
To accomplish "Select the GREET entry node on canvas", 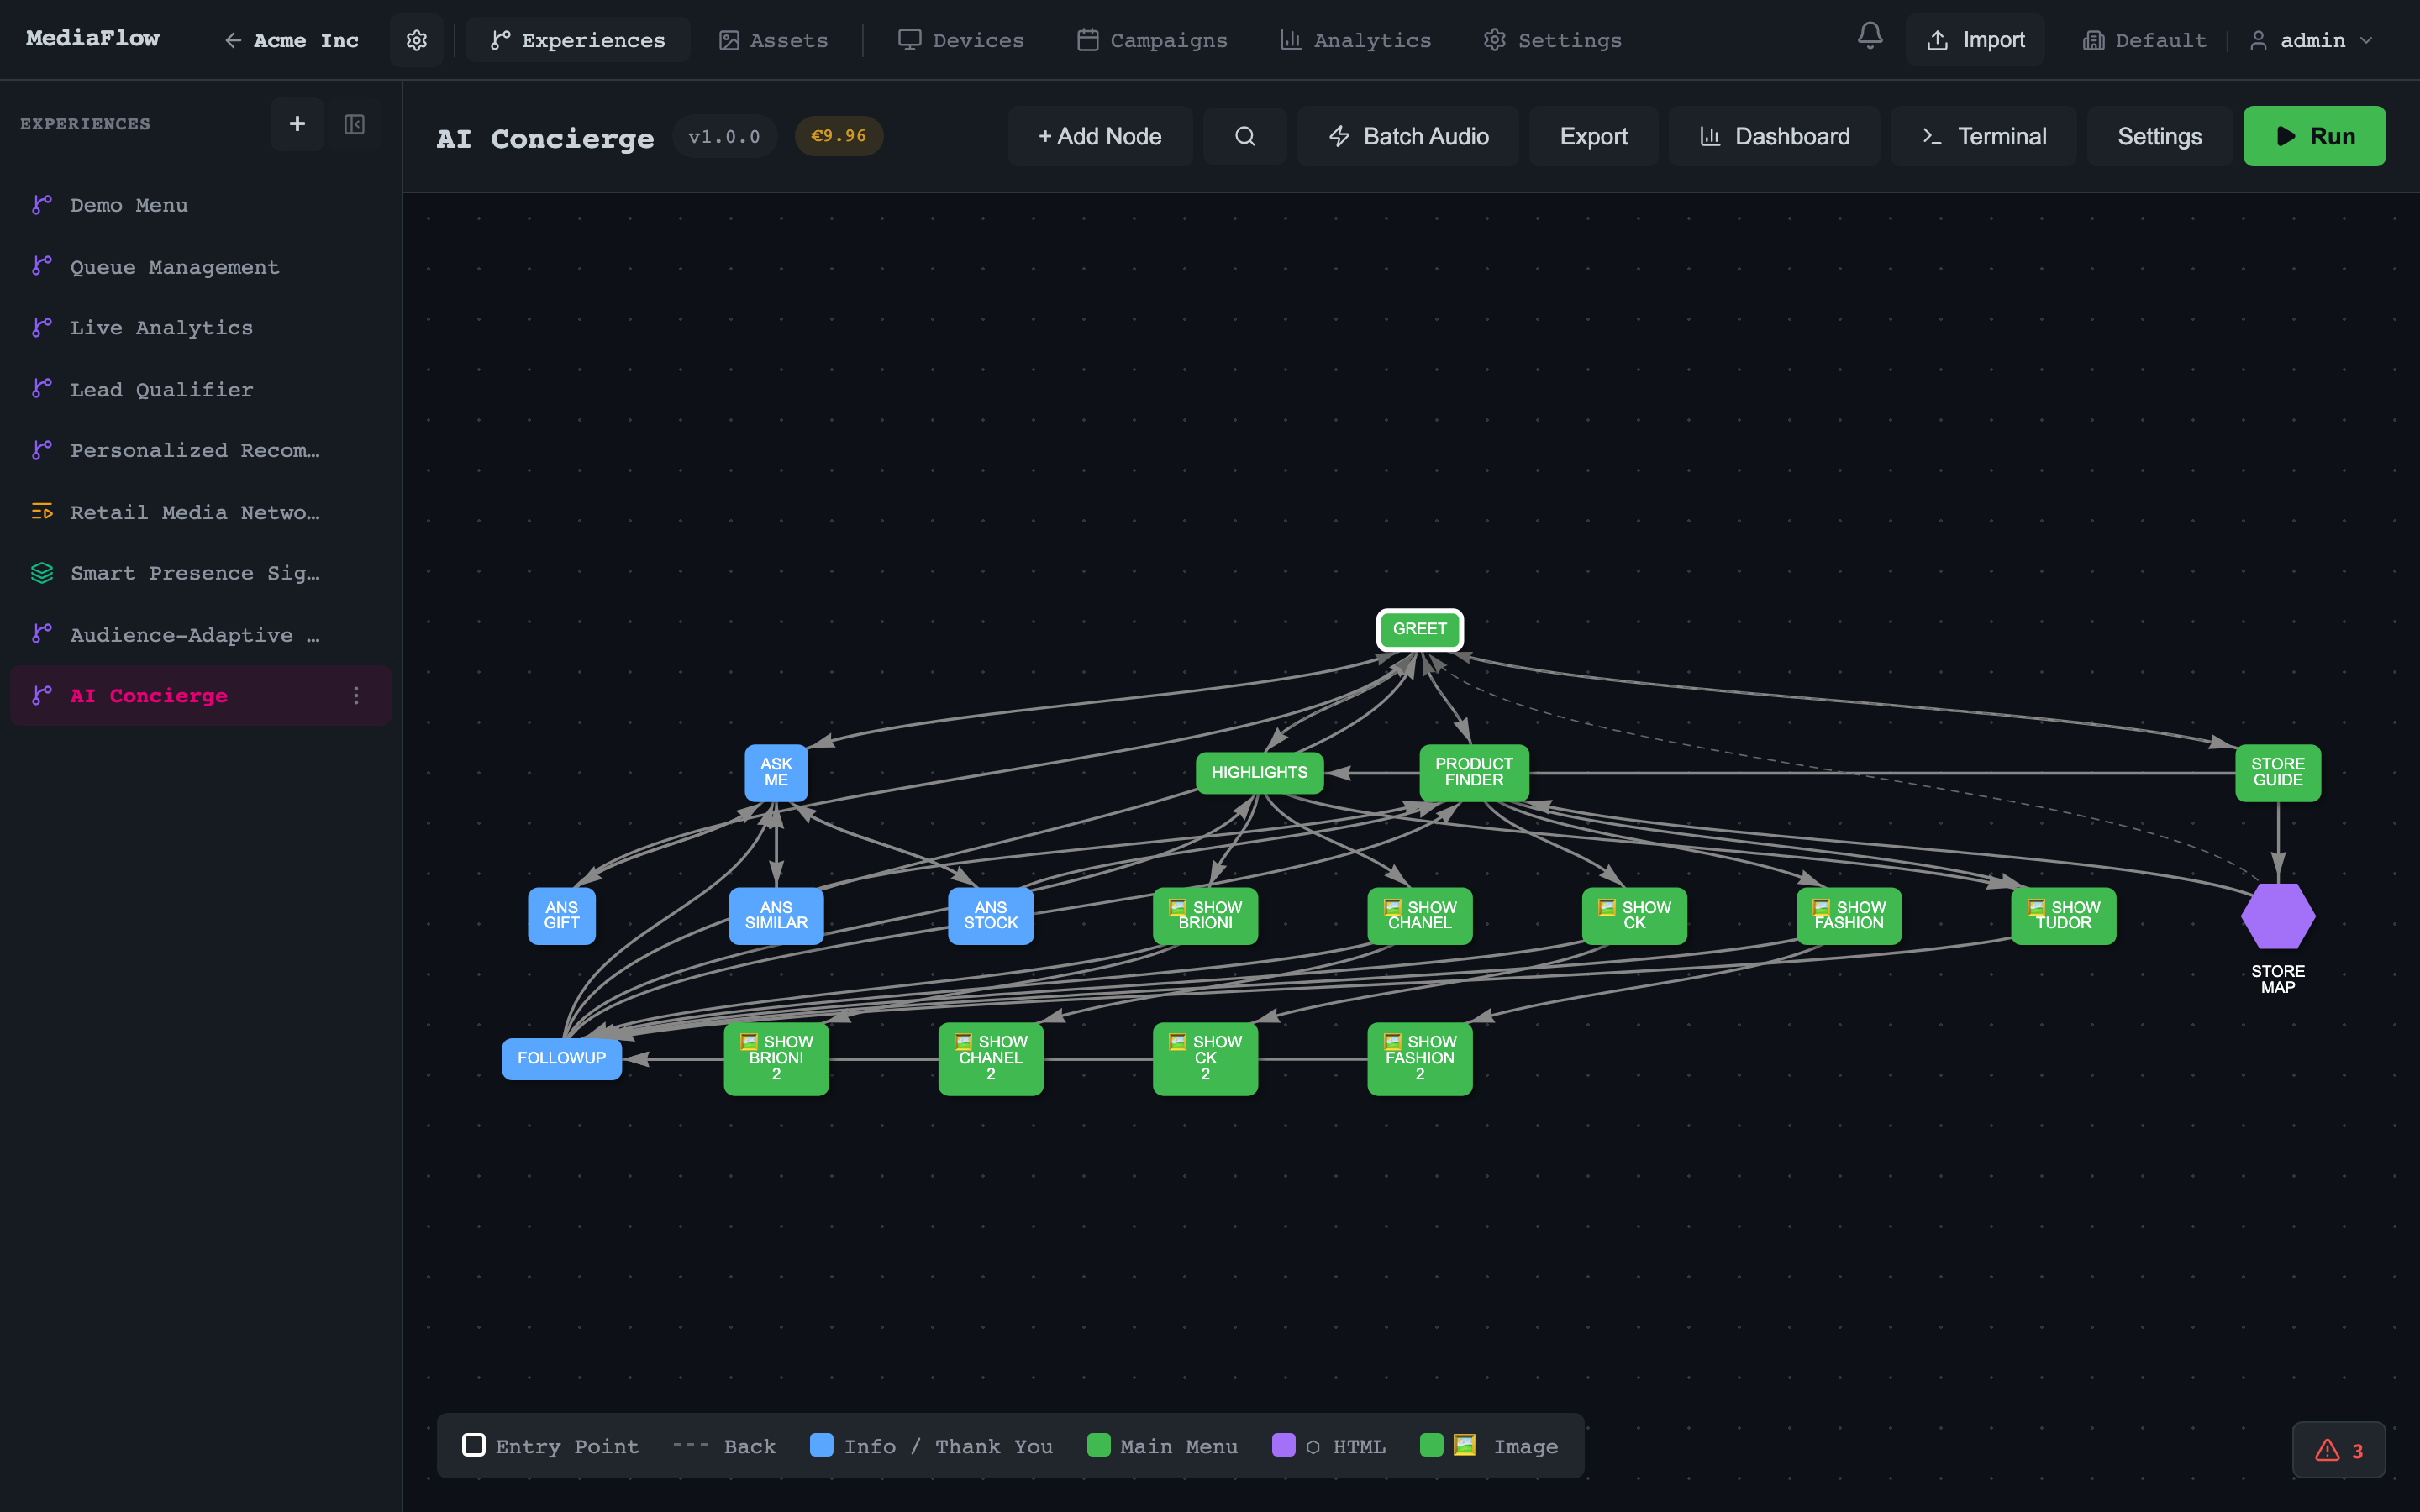I will [x=1419, y=629].
